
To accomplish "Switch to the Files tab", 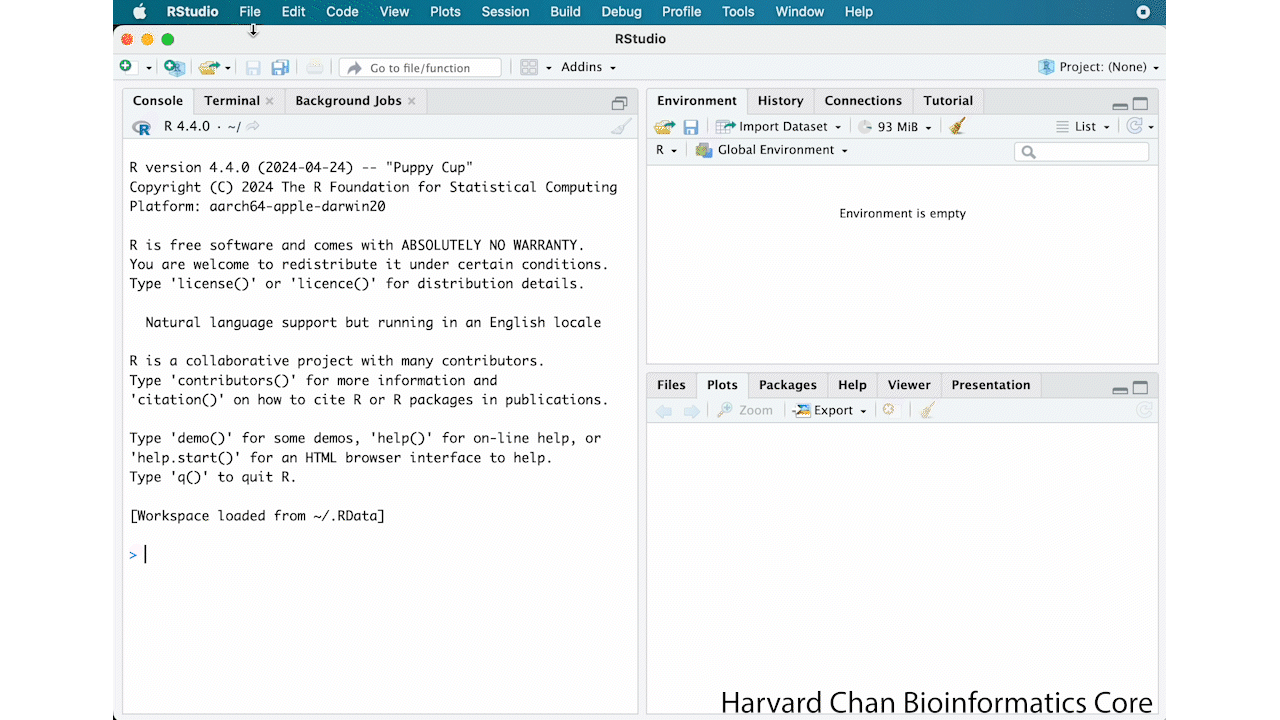I will pyautogui.click(x=671, y=384).
